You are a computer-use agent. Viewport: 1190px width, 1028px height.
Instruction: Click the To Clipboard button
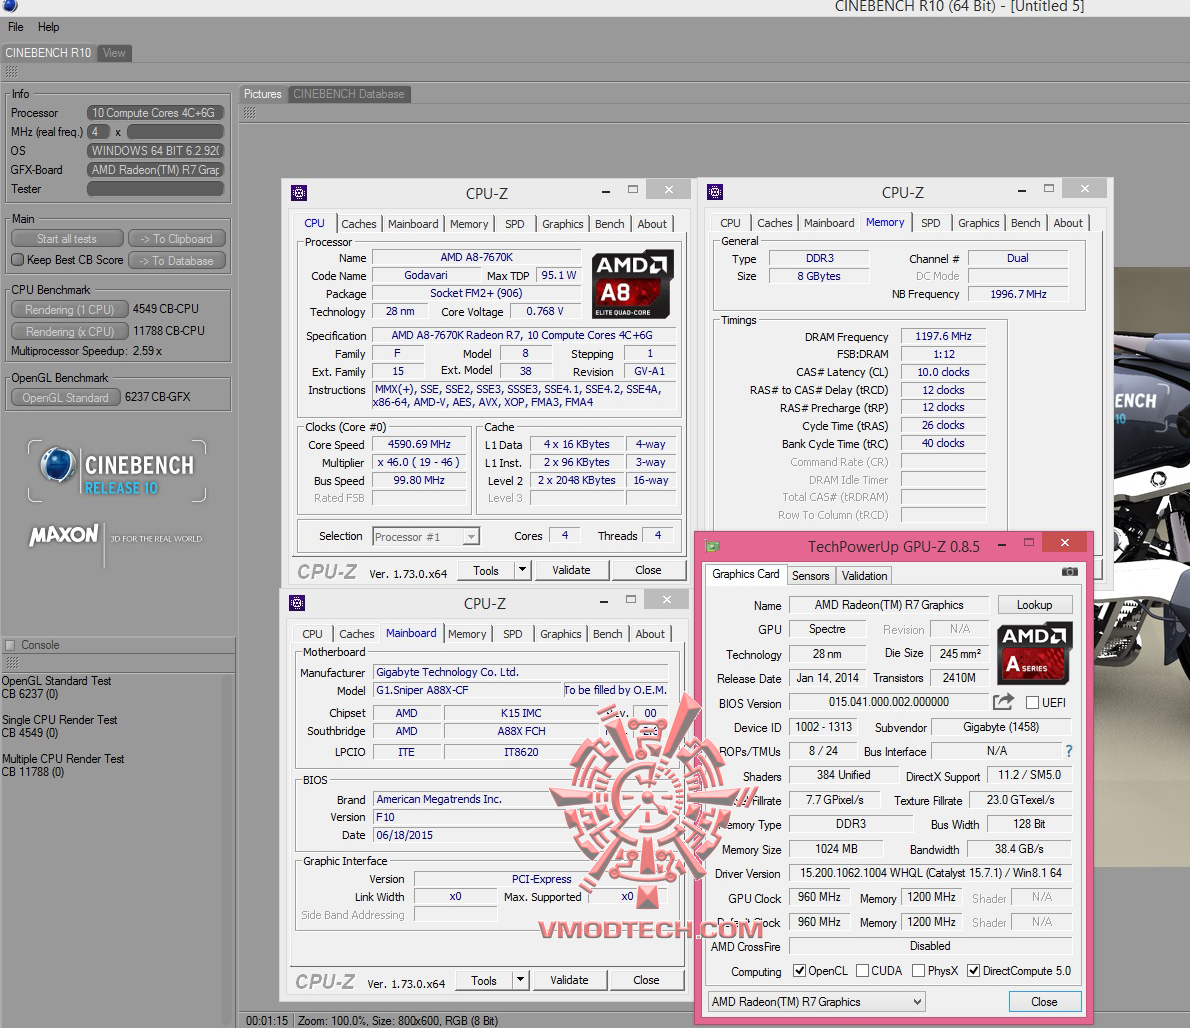[x=177, y=239]
